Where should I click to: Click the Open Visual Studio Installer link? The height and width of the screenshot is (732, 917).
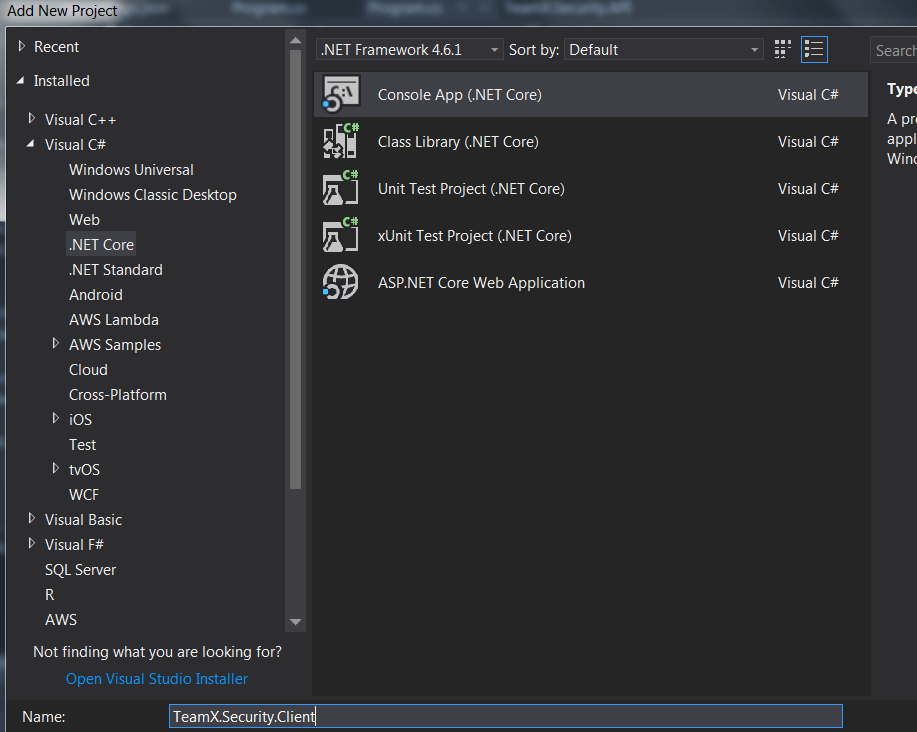(x=156, y=678)
